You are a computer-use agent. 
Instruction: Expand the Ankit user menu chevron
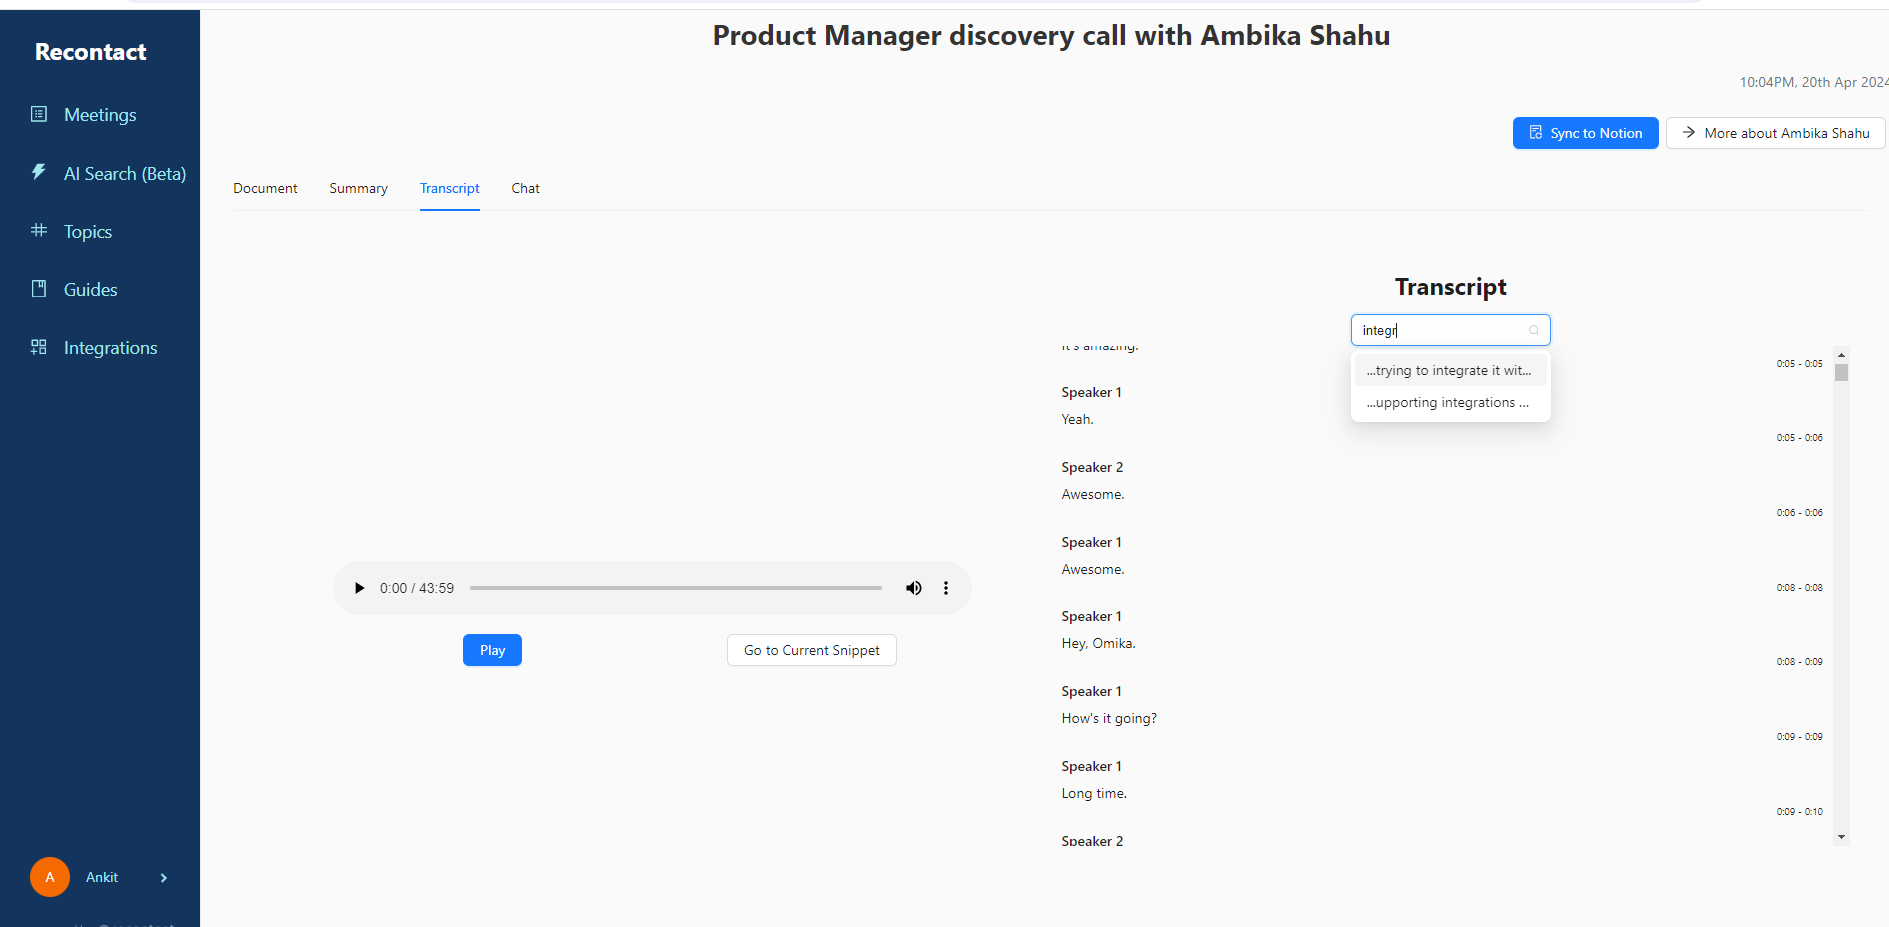point(164,878)
